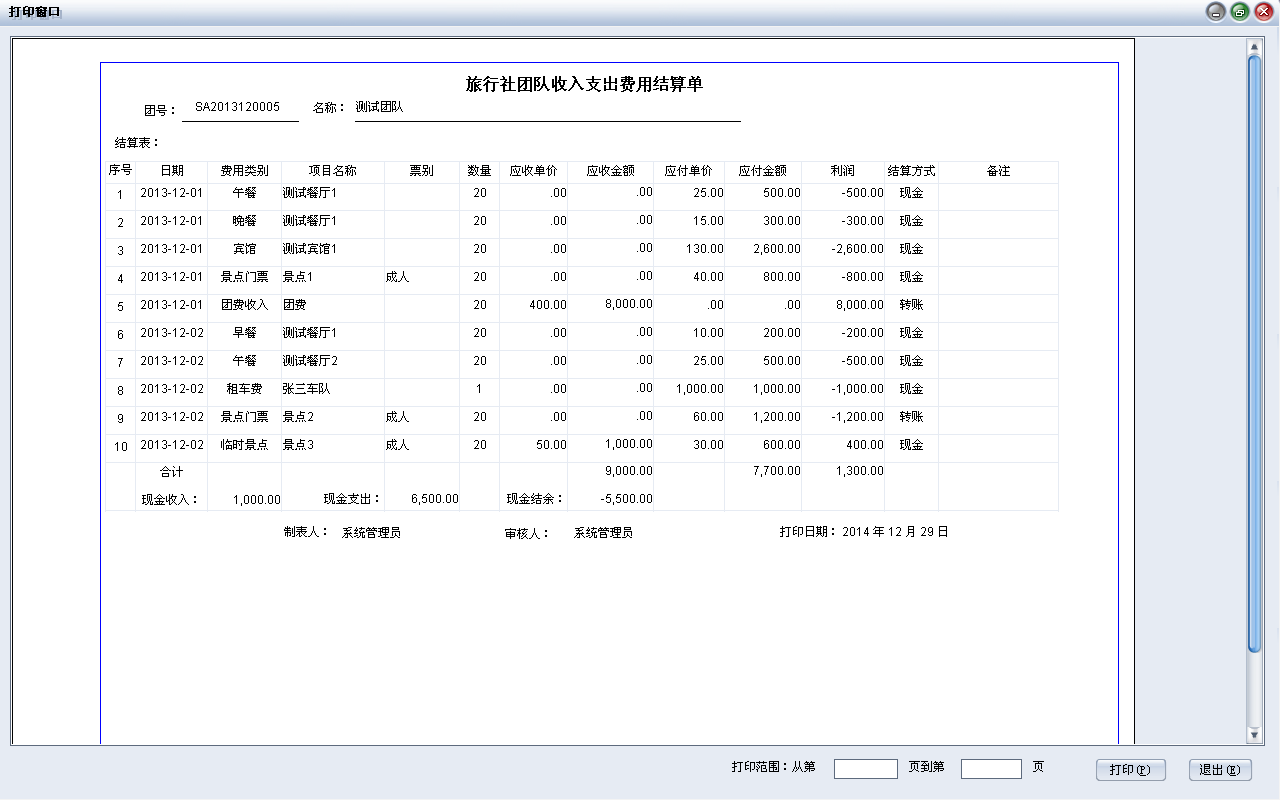Click the 早餐 cell in row 6
Image resolution: width=1280 pixels, height=800 pixels.
245,333
